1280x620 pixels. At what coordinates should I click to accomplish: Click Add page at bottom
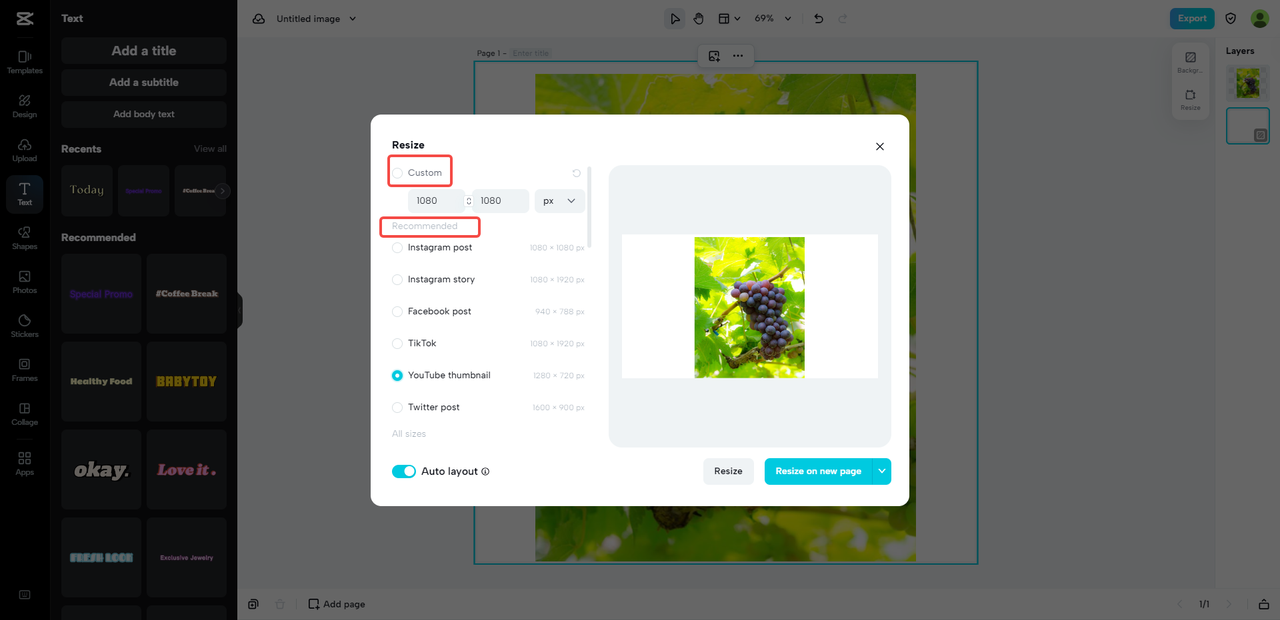pos(336,604)
